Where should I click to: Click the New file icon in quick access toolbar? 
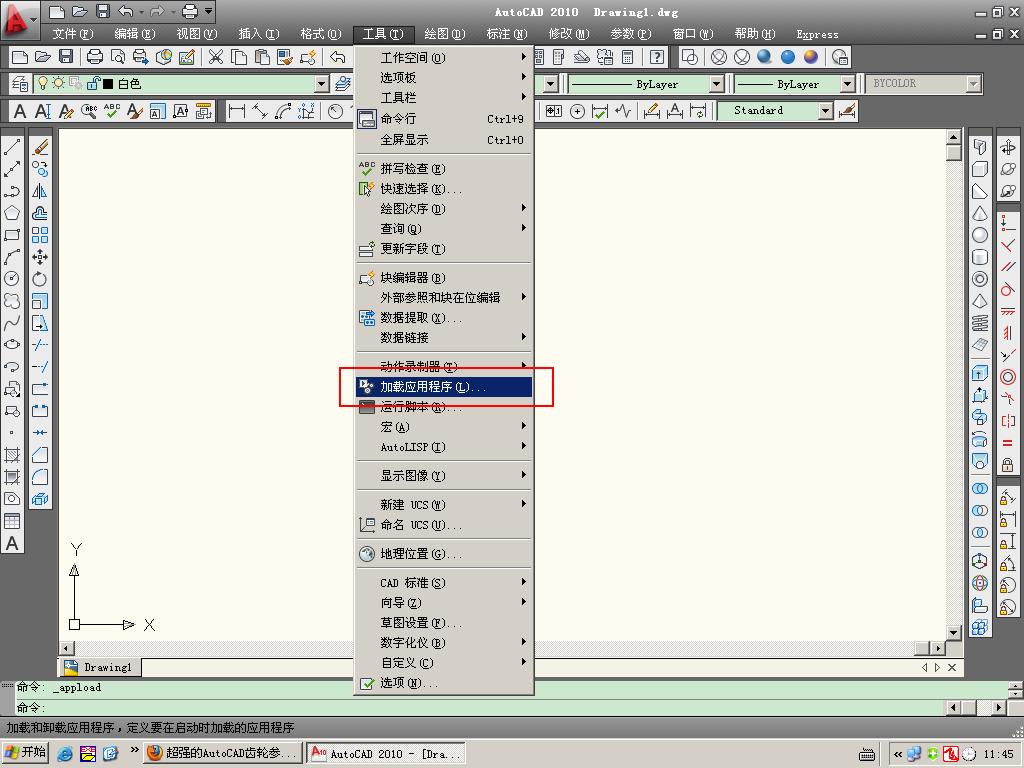point(57,11)
